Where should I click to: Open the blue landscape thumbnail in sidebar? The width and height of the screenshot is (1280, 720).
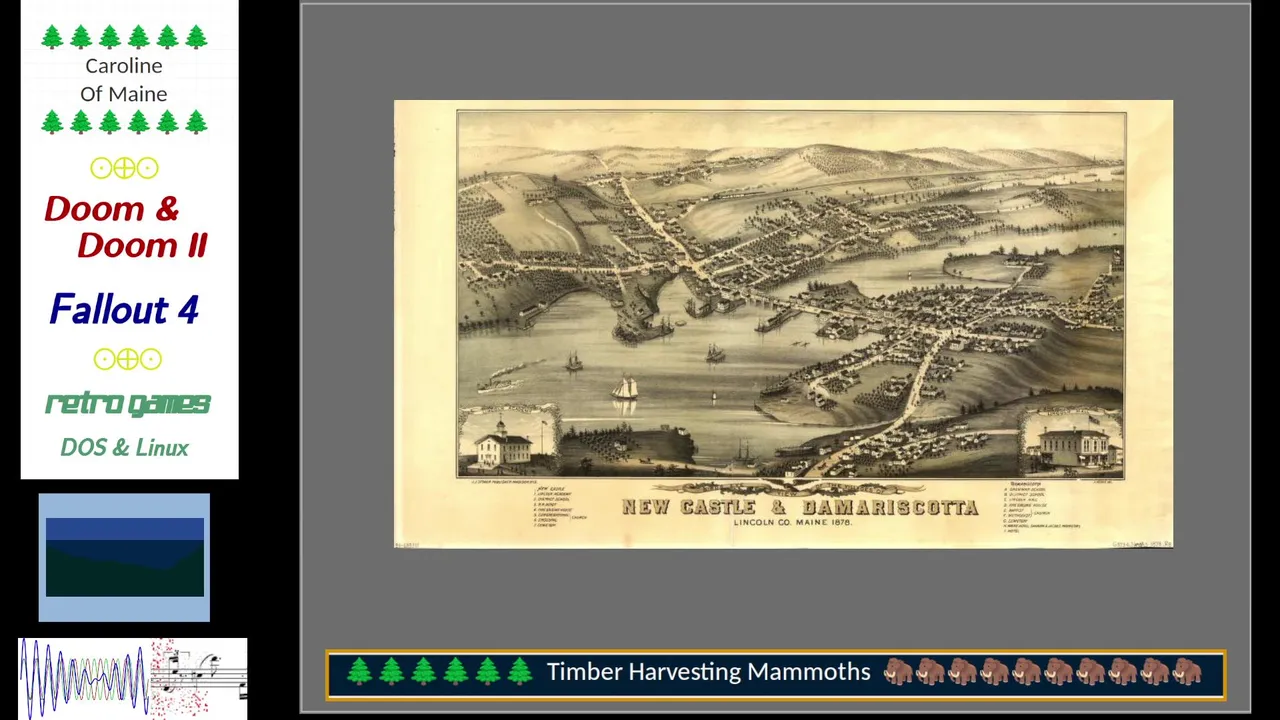124,557
